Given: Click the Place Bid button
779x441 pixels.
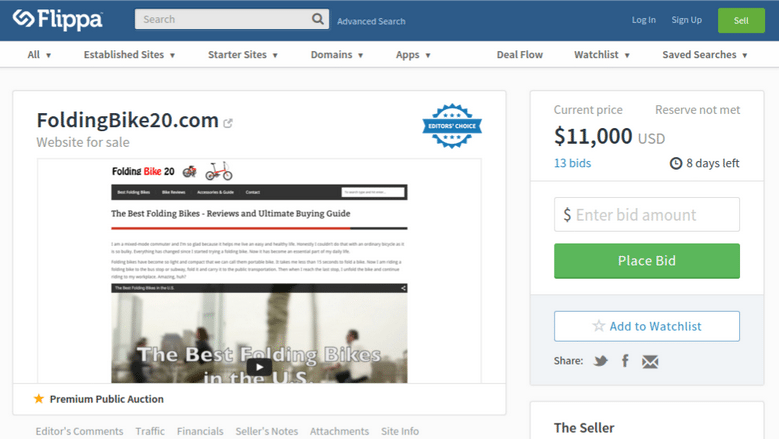Looking at the screenshot, I should 647,261.
